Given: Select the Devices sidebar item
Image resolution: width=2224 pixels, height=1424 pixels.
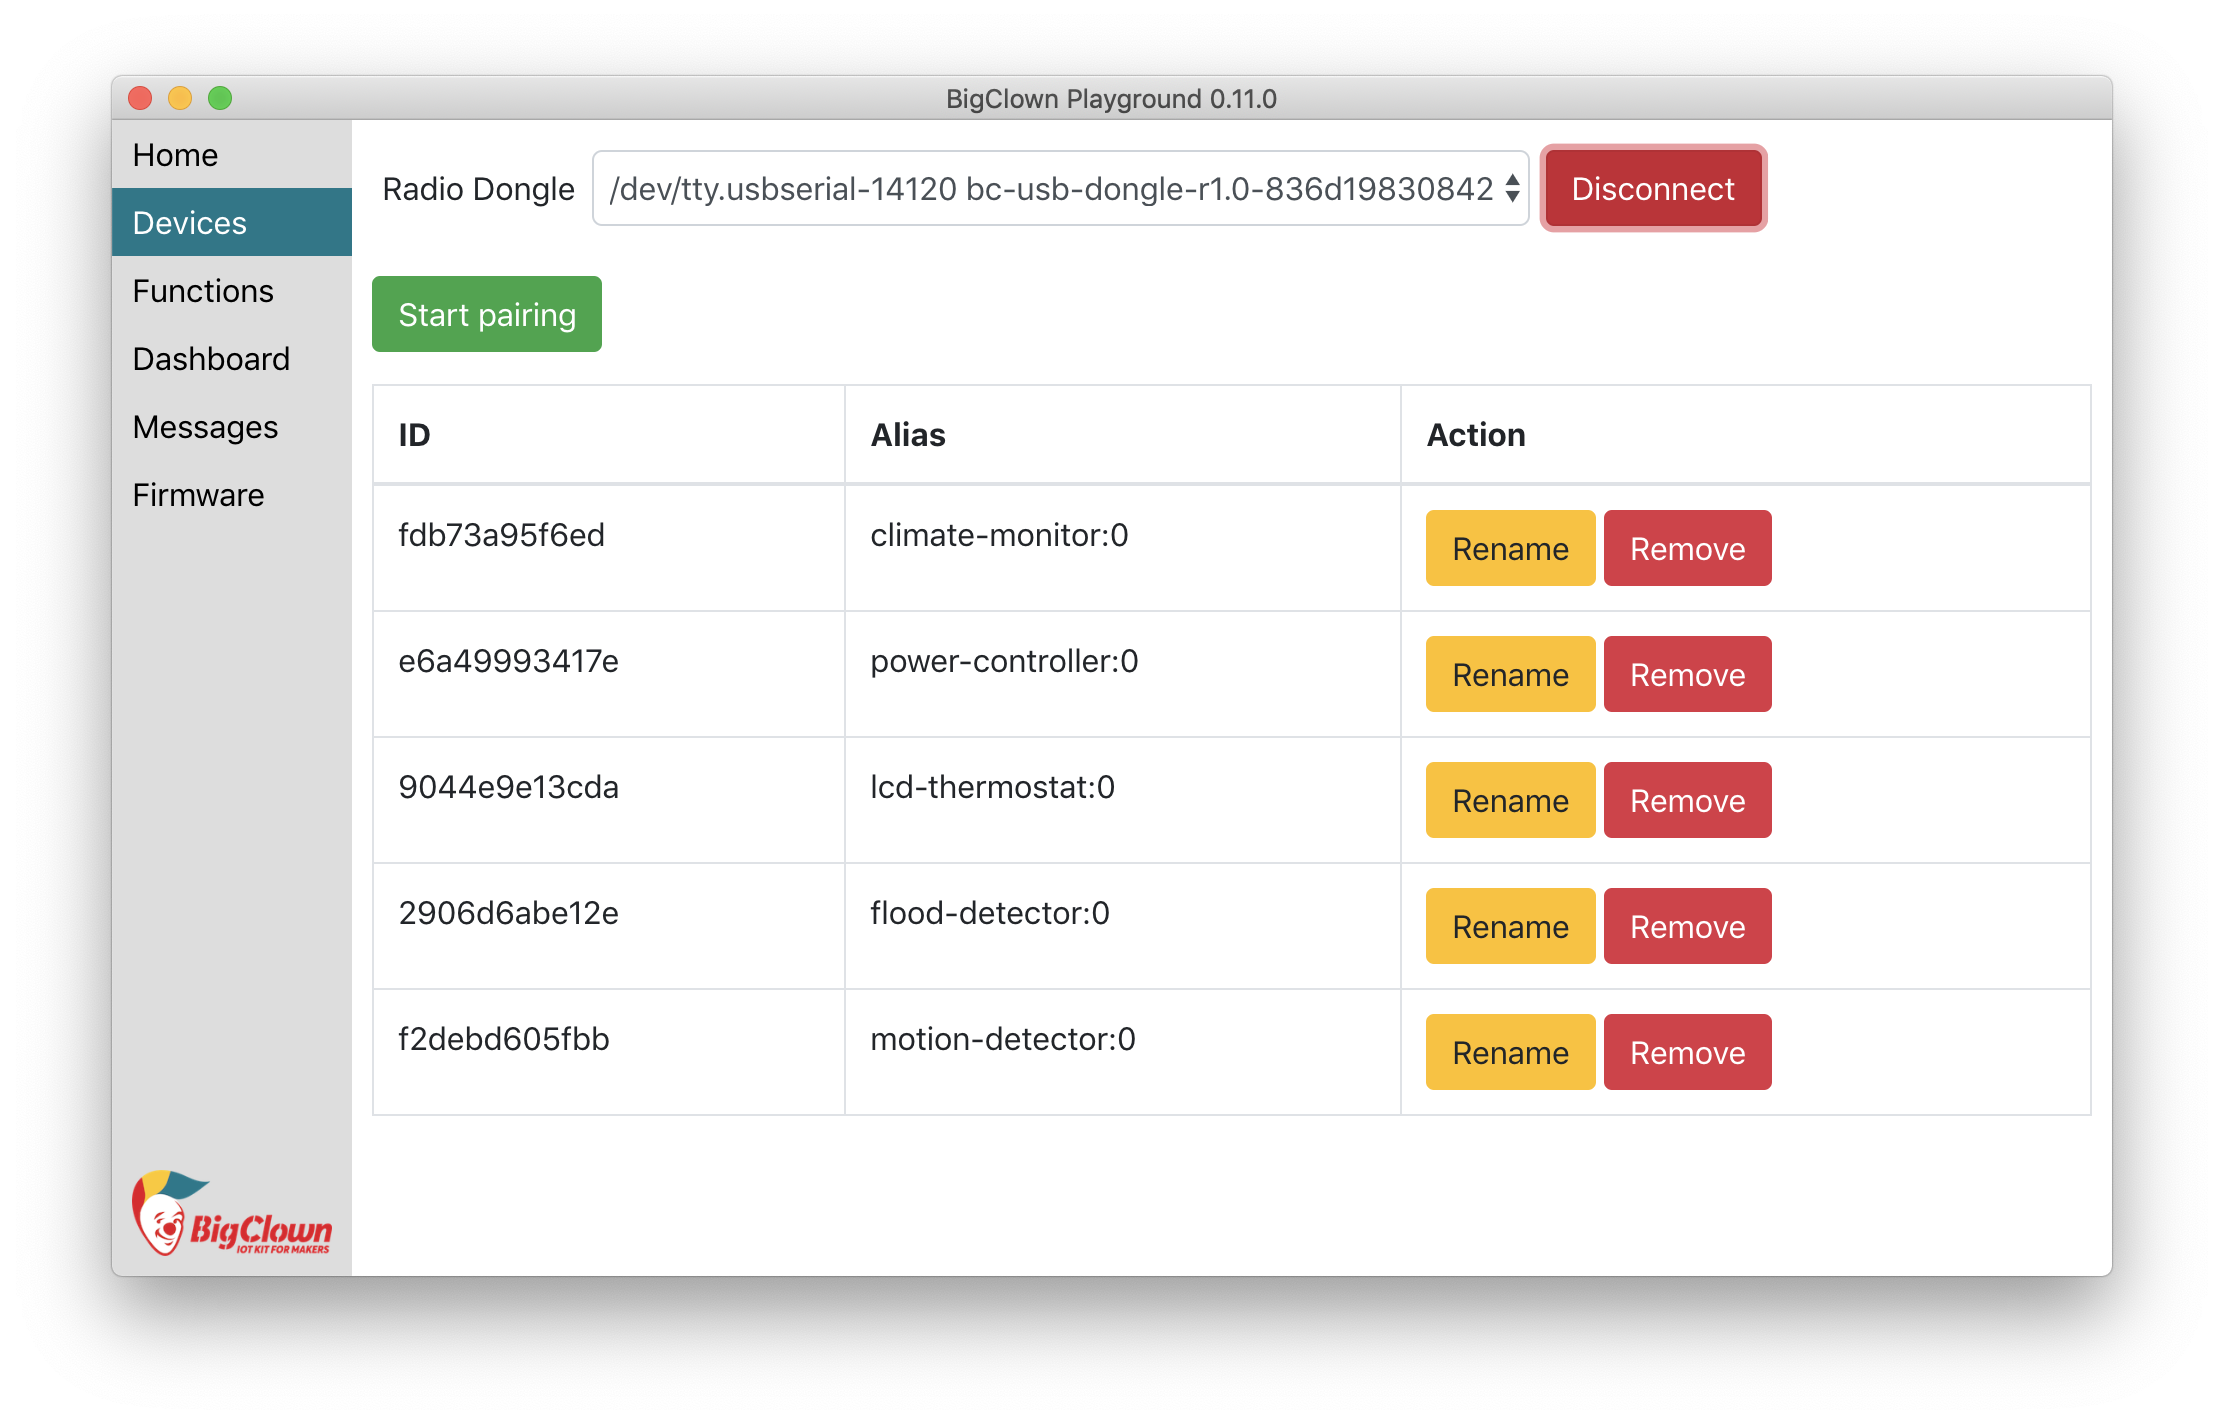Looking at the screenshot, I should 190,223.
